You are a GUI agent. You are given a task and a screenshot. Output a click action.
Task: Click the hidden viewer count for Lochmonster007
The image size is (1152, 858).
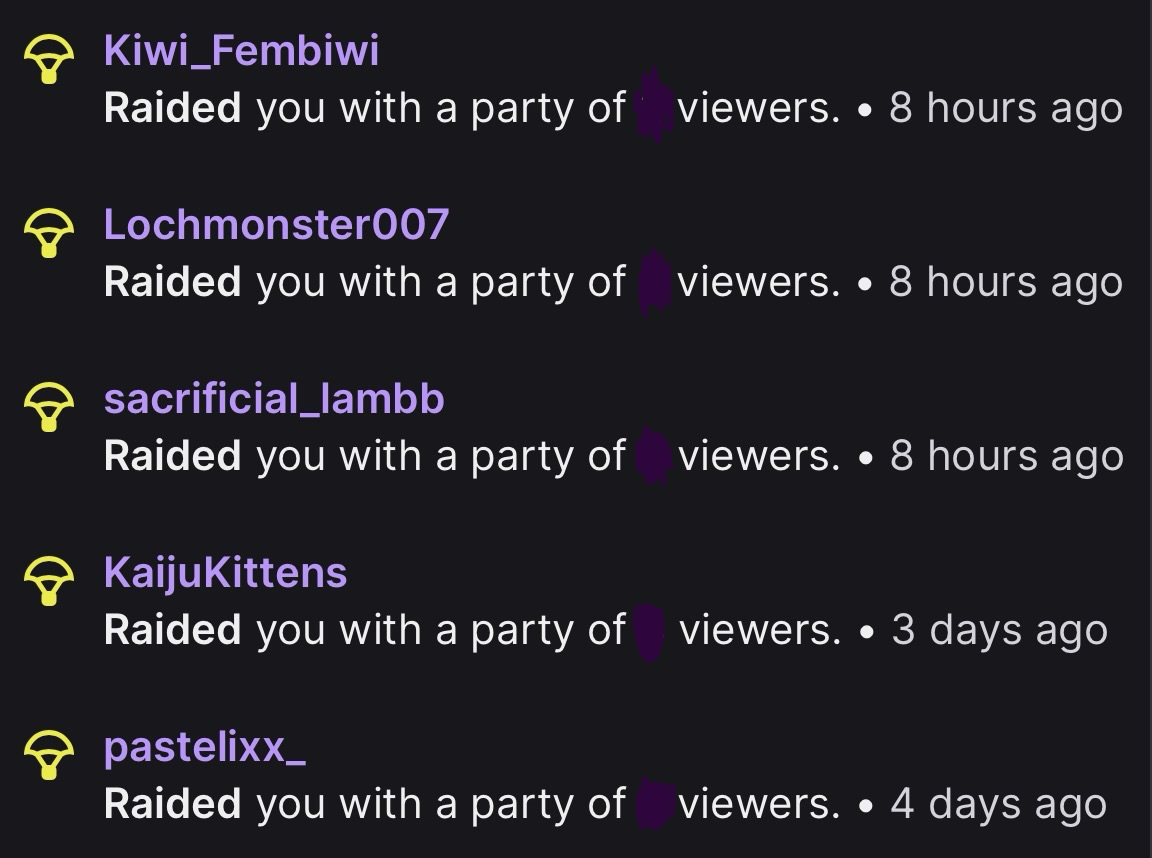(653, 282)
